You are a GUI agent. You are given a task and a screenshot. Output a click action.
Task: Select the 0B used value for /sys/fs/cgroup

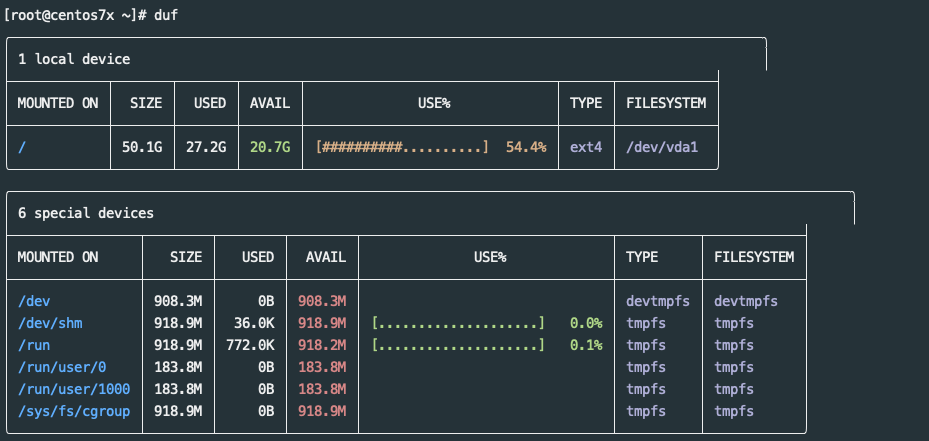pos(266,411)
